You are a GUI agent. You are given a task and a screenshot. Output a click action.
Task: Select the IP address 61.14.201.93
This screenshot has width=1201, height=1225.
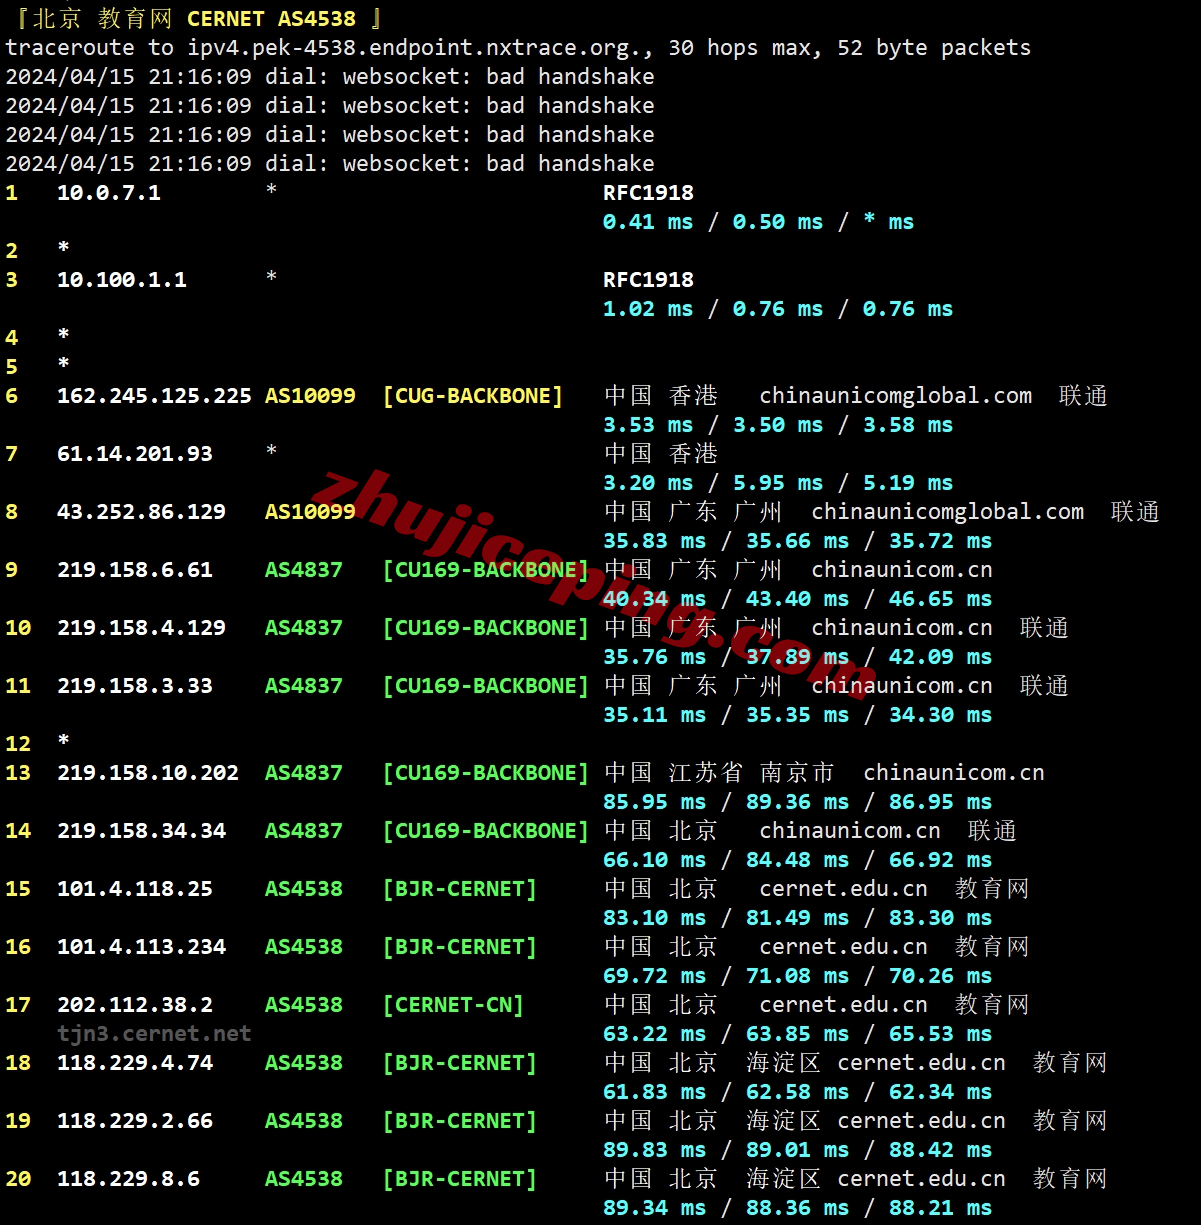135,454
